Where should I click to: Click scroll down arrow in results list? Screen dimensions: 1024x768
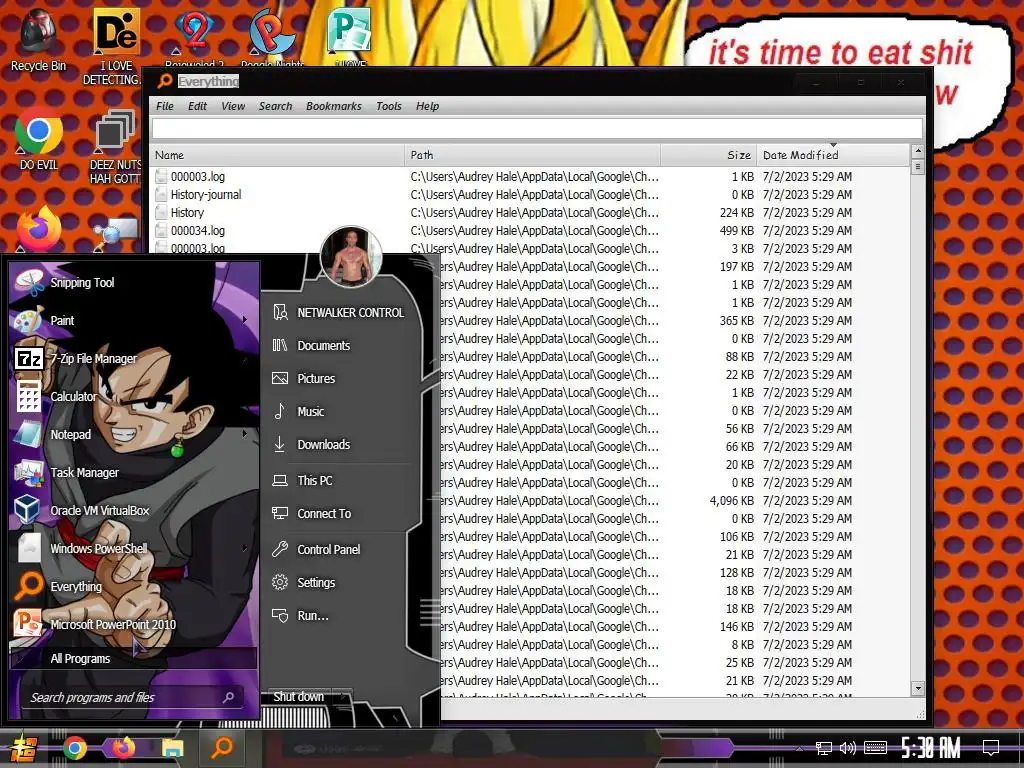pos(918,688)
